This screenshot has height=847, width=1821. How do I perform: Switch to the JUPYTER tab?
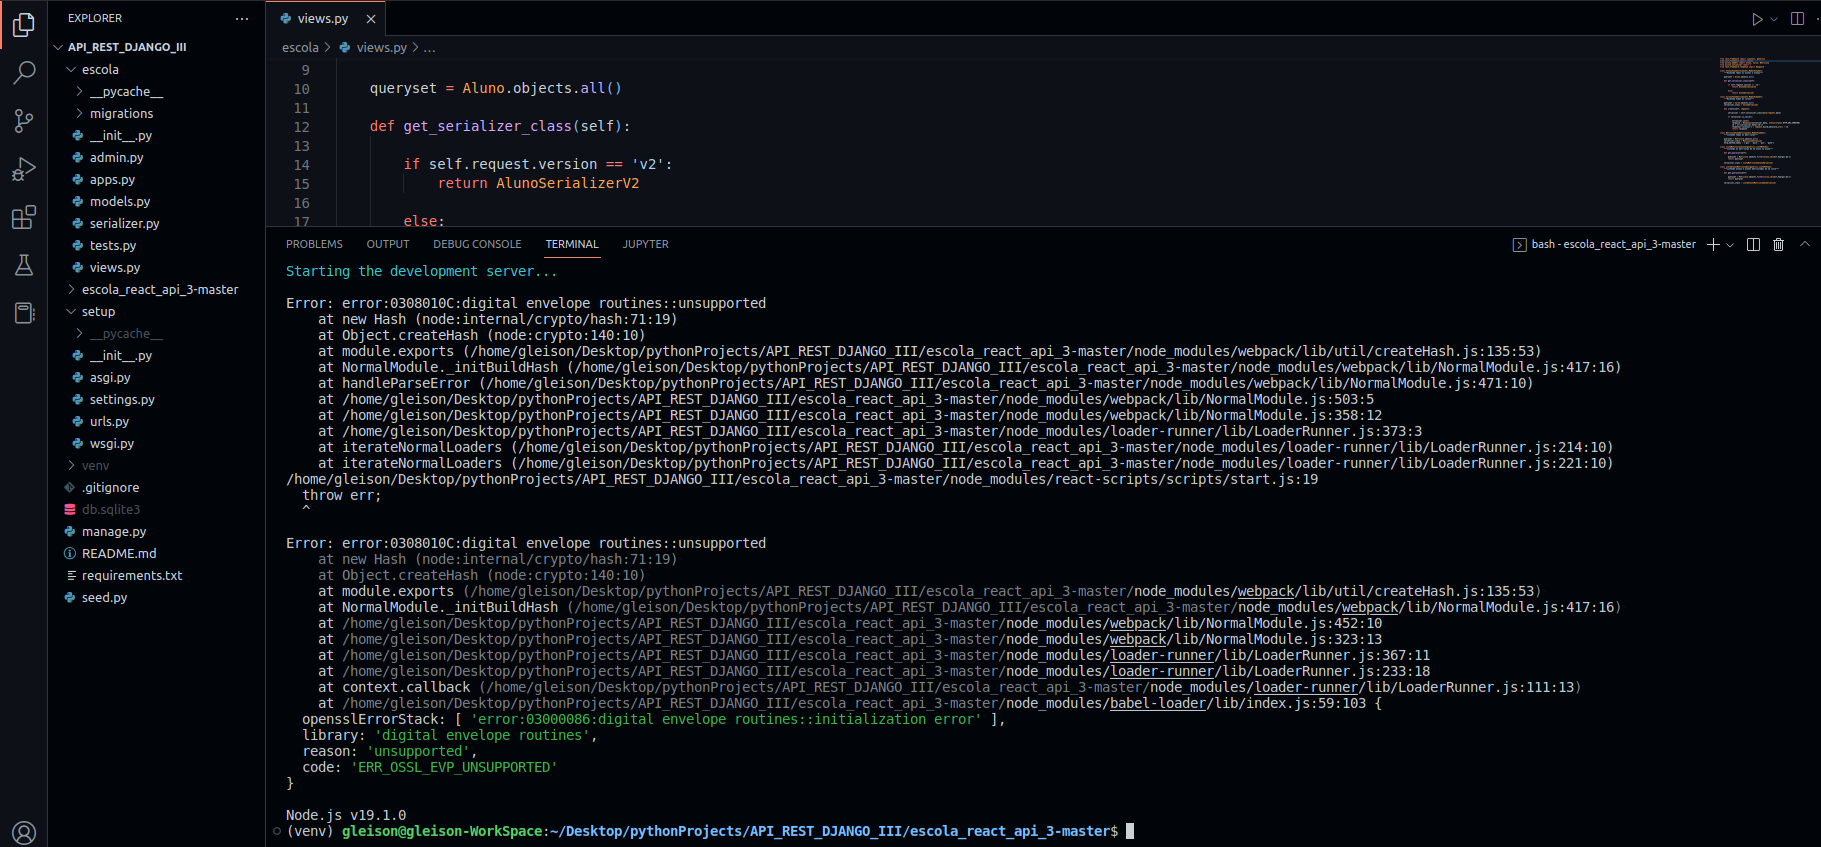[646, 244]
